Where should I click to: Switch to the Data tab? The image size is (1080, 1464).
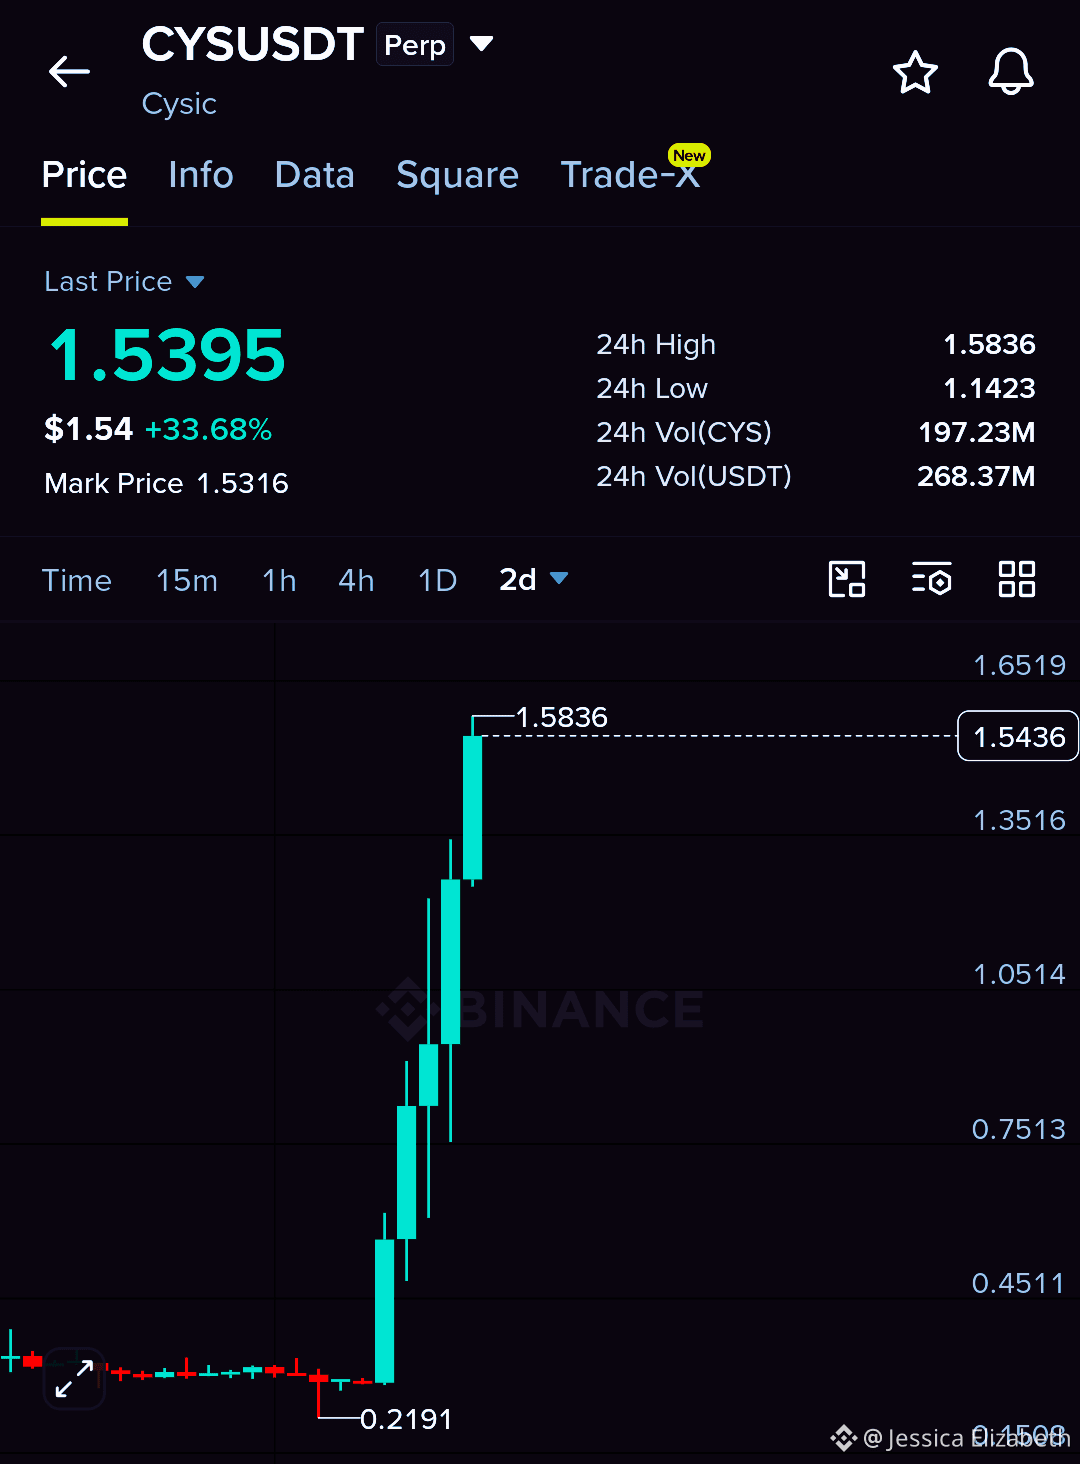pyautogui.click(x=314, y=175)
